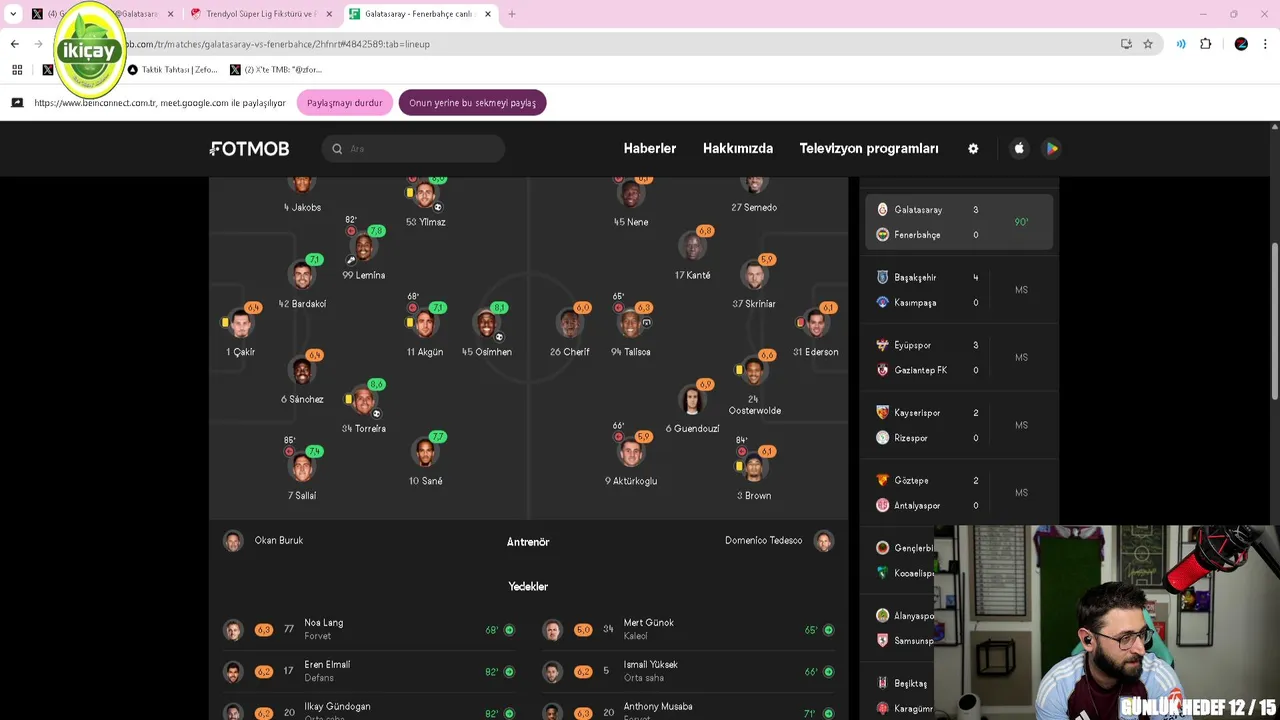Open the Chrome three-dot menu
This screenshot has height=720, width=1280.
click(x=1266, y=44)
